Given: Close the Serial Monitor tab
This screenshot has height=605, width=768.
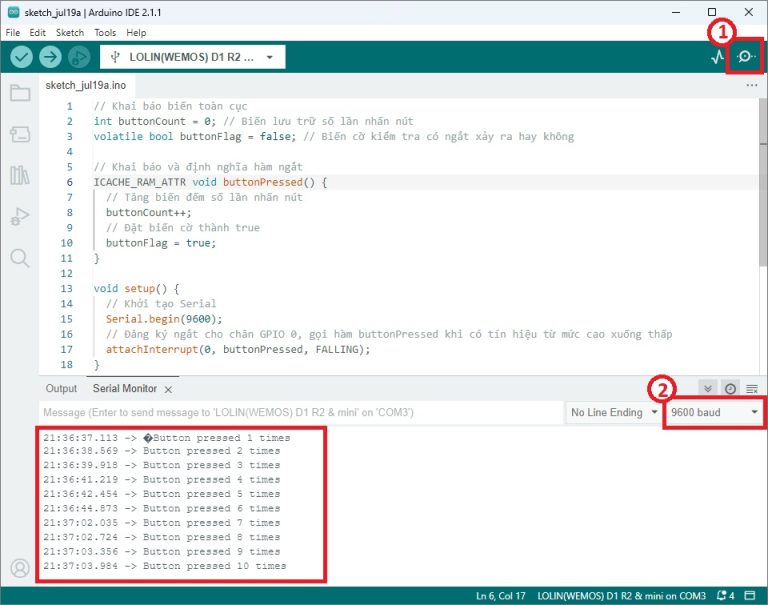Looking at the screenshot, I should coord(168,389).
